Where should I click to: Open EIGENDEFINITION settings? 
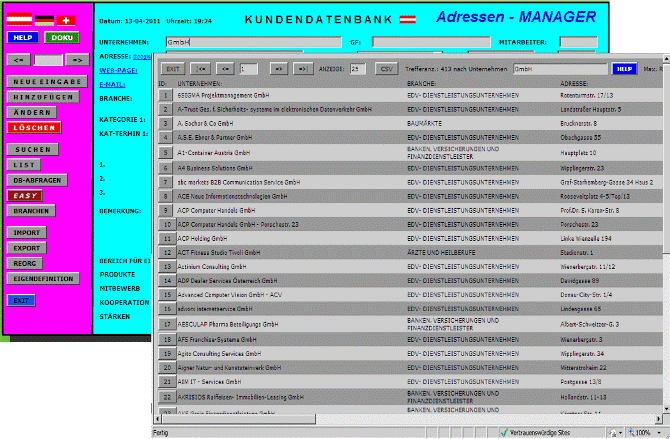(x=43, y=279)
